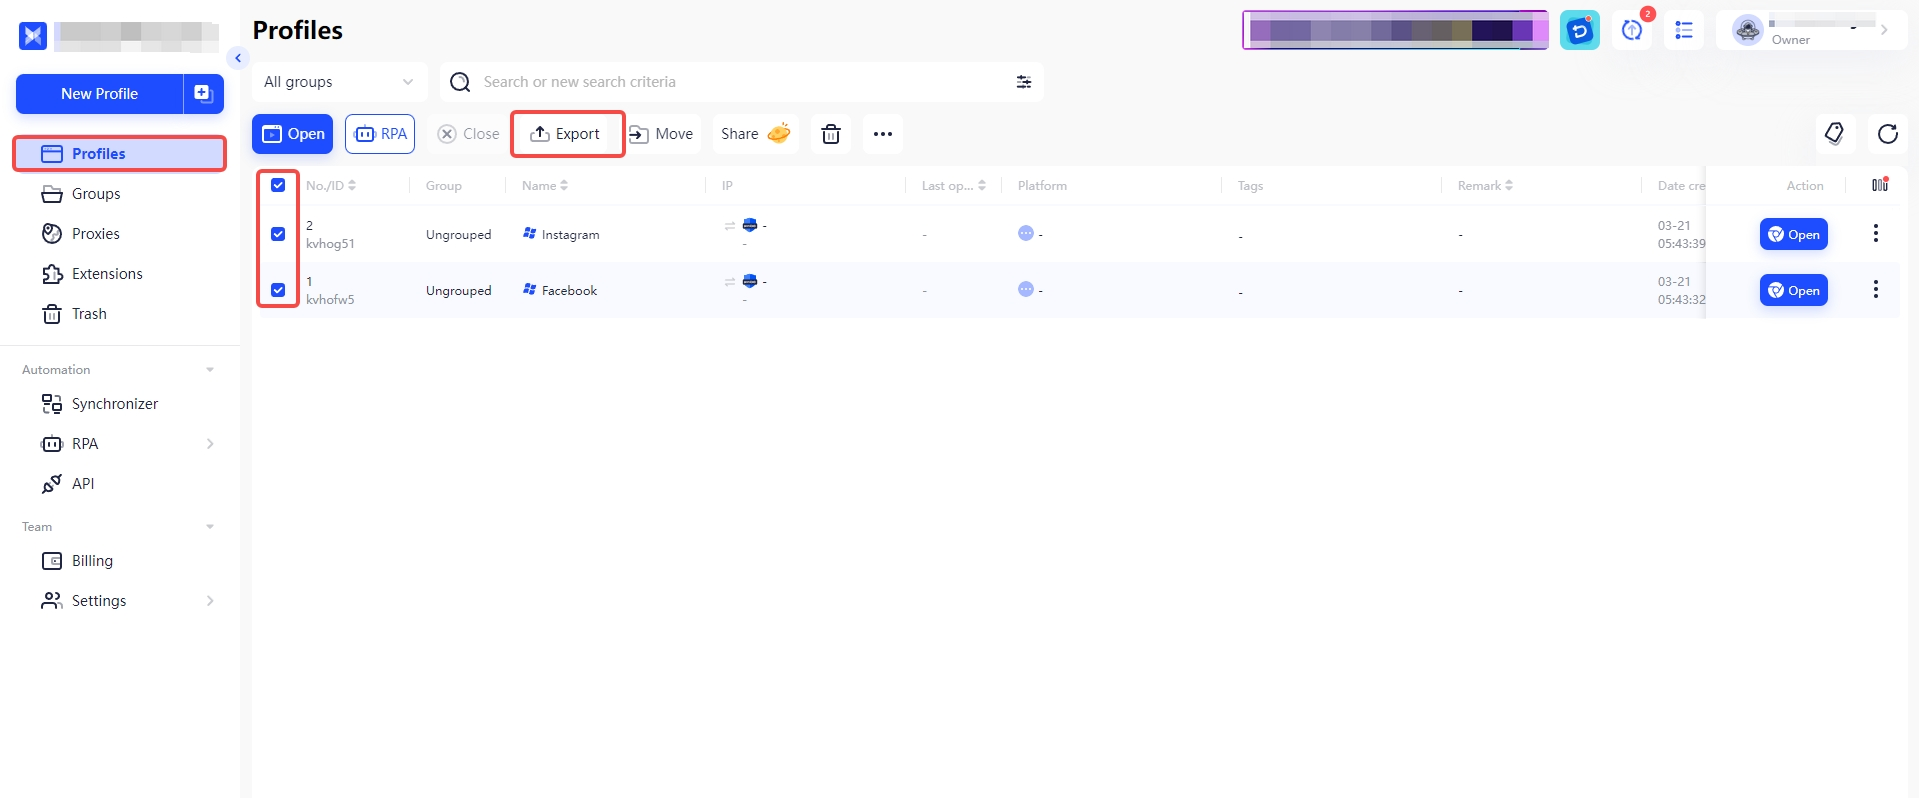Click the batch create icon beside New Profile
Screen dimensions: 1919x798
203,94
